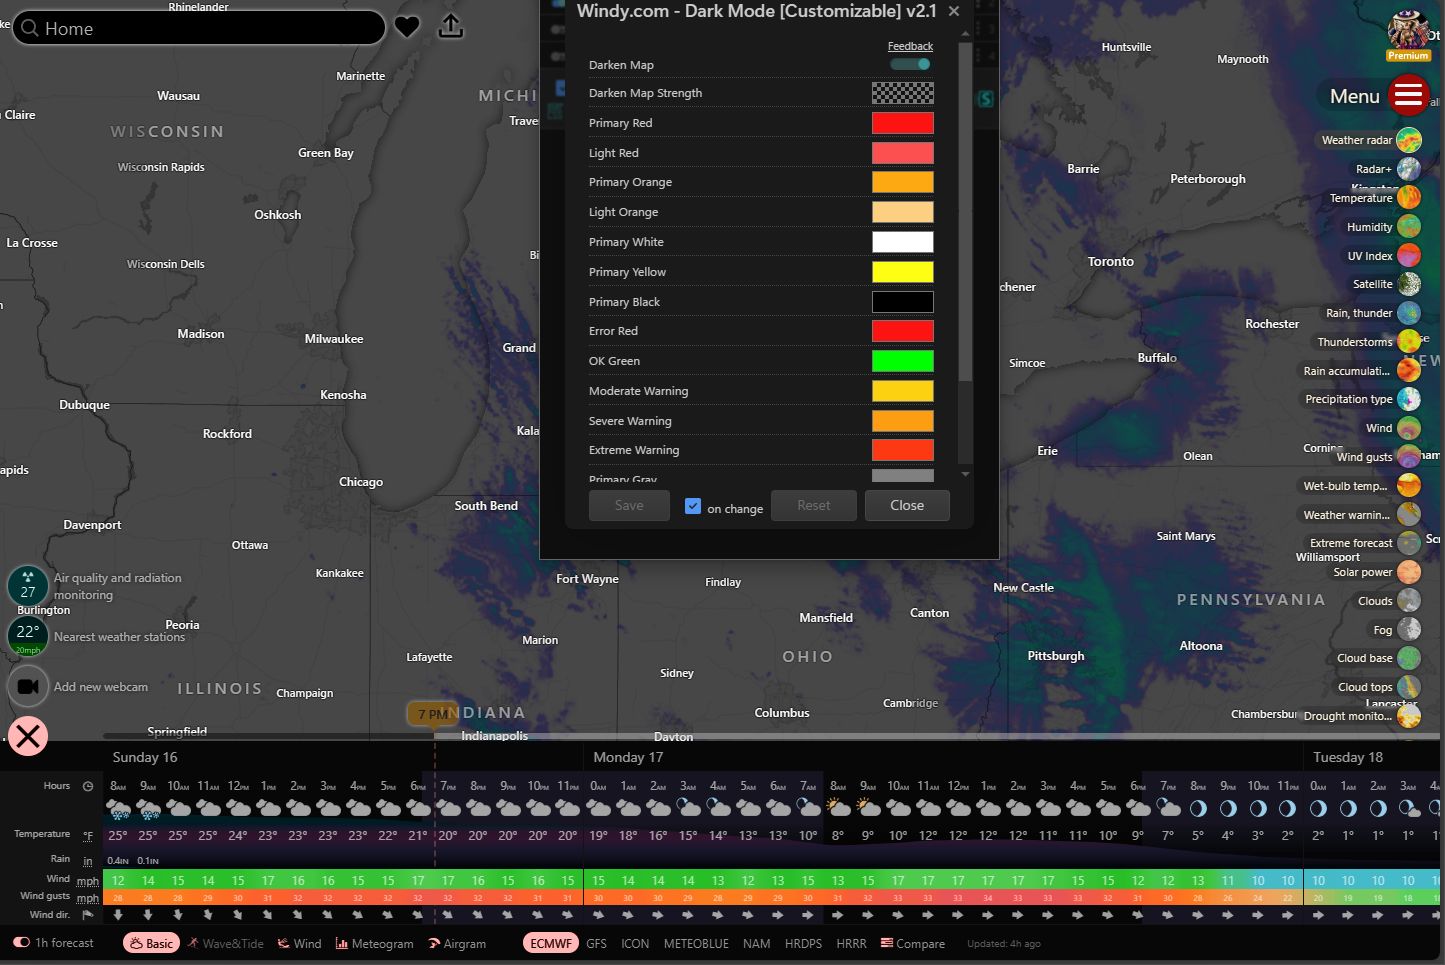Switch to the Wind forecast tab
This screenshot has height=965, width=1445.
[299, 943]
